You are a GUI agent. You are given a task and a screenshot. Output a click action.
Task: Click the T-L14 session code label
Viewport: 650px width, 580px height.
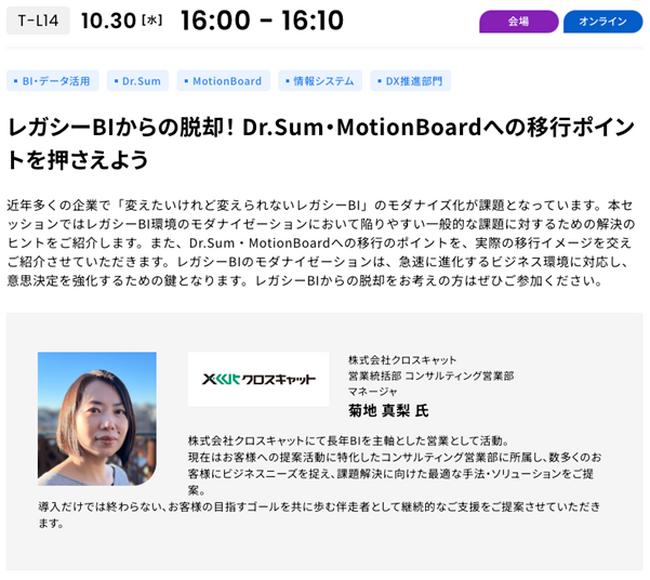pos(38,21)
